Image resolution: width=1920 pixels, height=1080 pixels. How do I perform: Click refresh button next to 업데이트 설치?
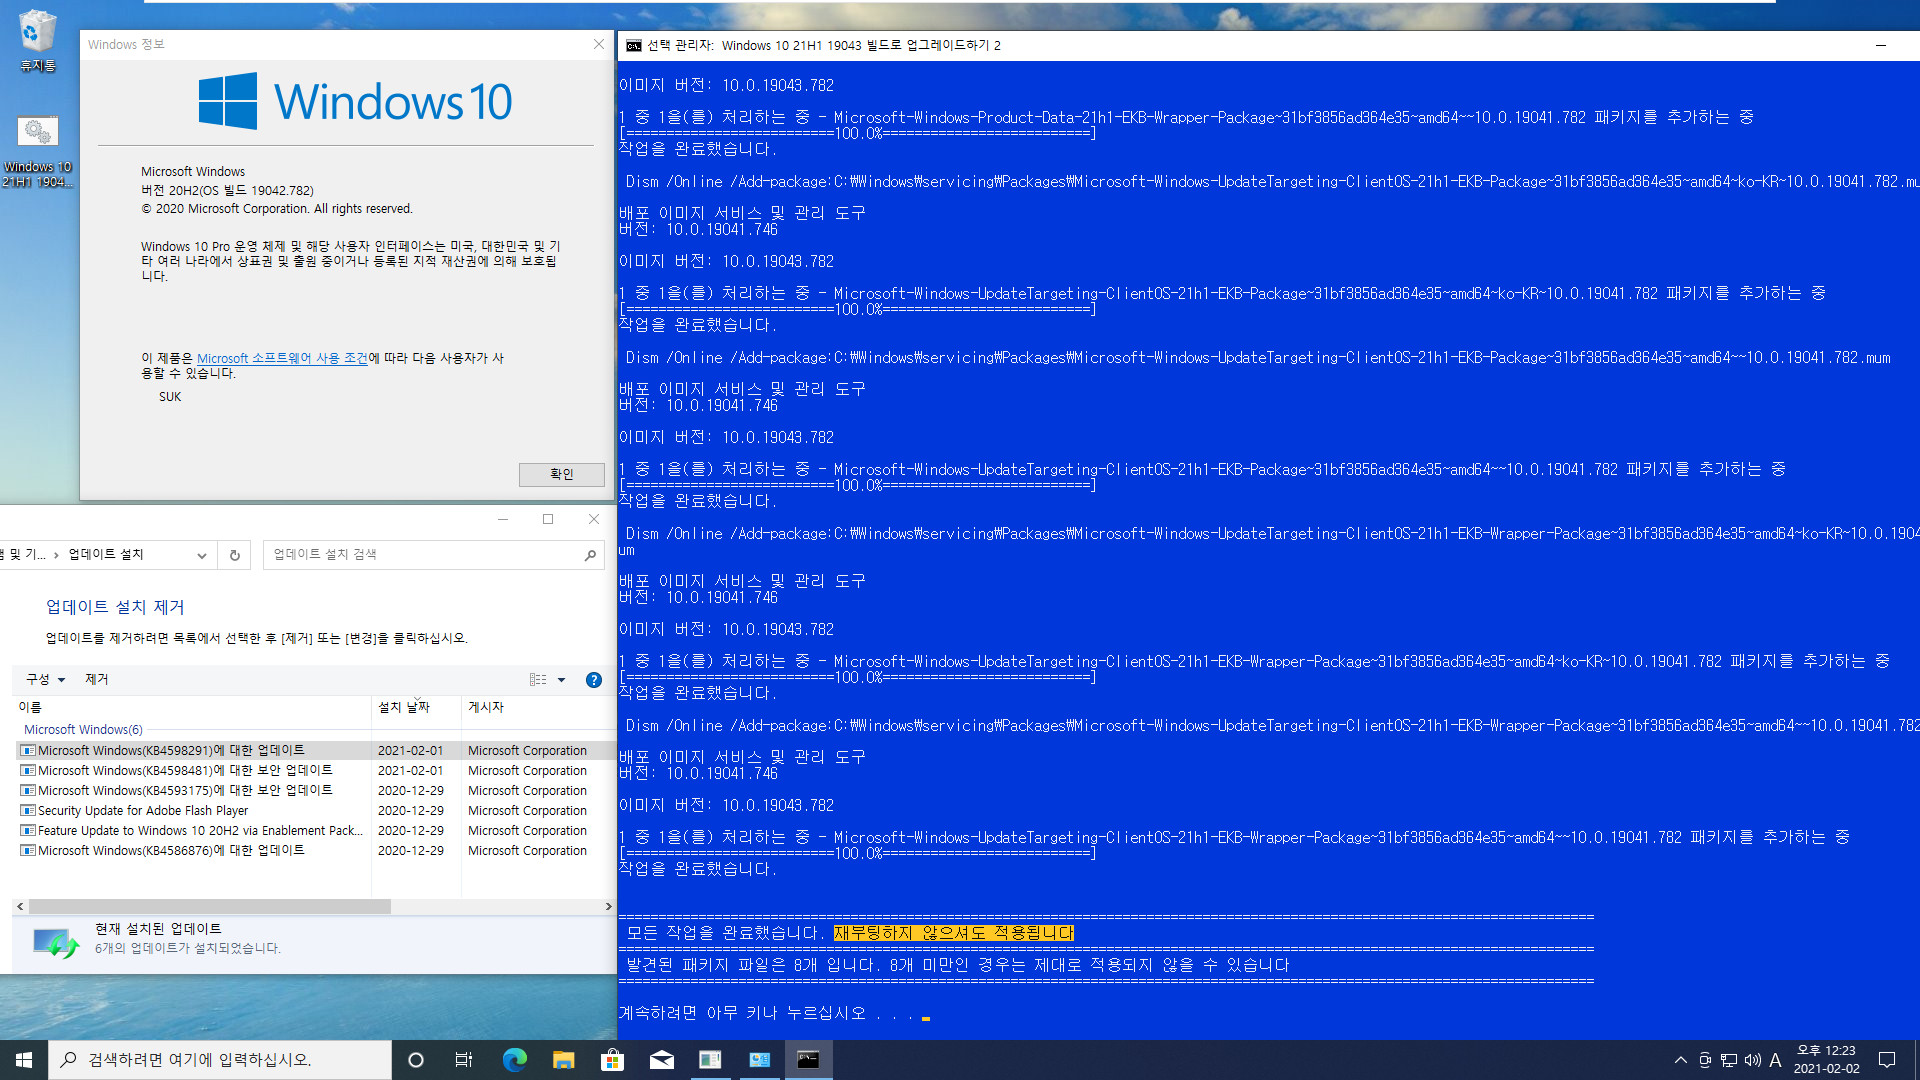click(x=235, y=554)
